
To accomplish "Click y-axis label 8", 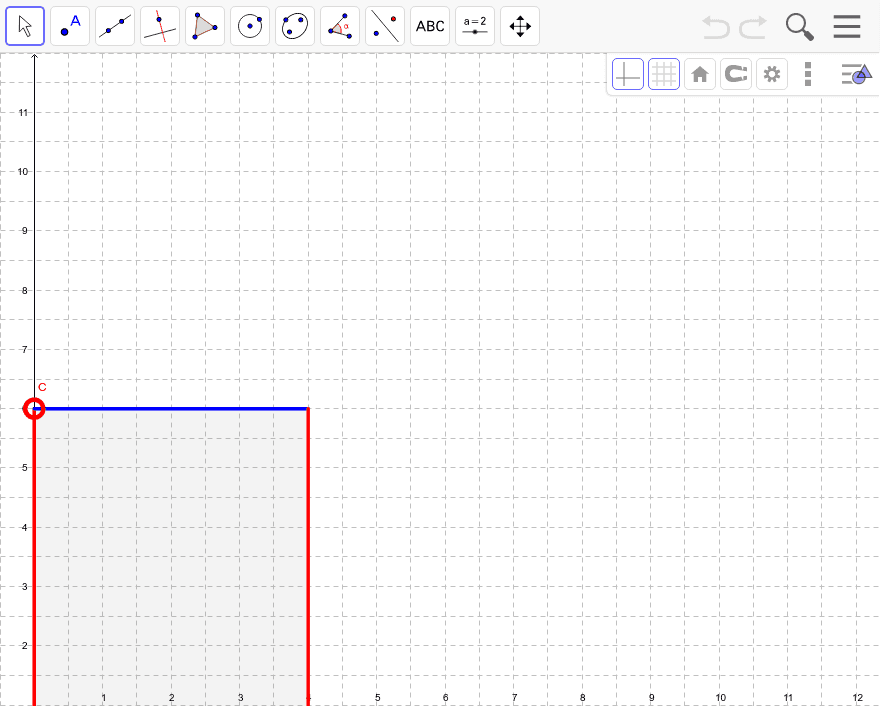I will (x=24, y=291).
